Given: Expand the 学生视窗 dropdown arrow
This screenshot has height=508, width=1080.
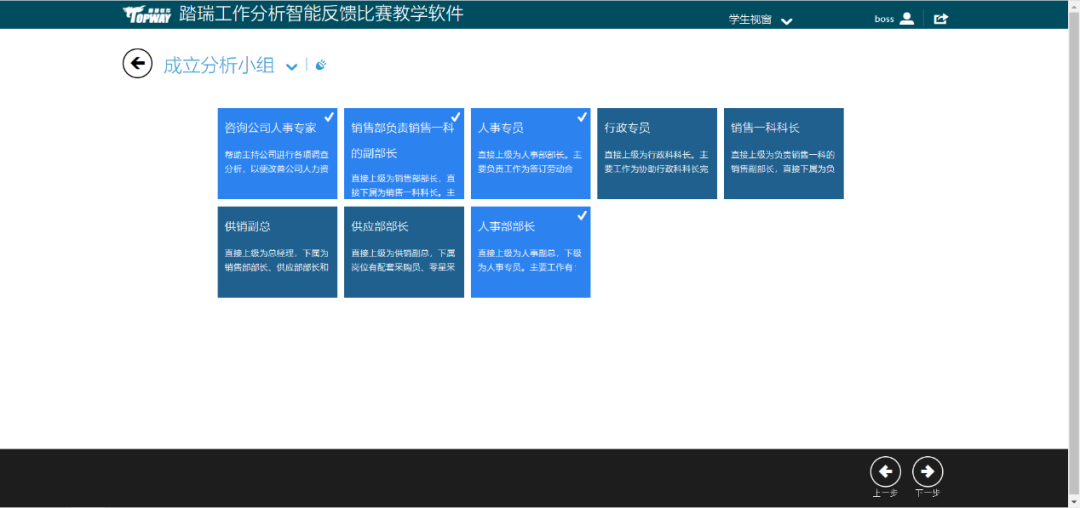Looking at the screenshot, I should click(x=786, y=21).
